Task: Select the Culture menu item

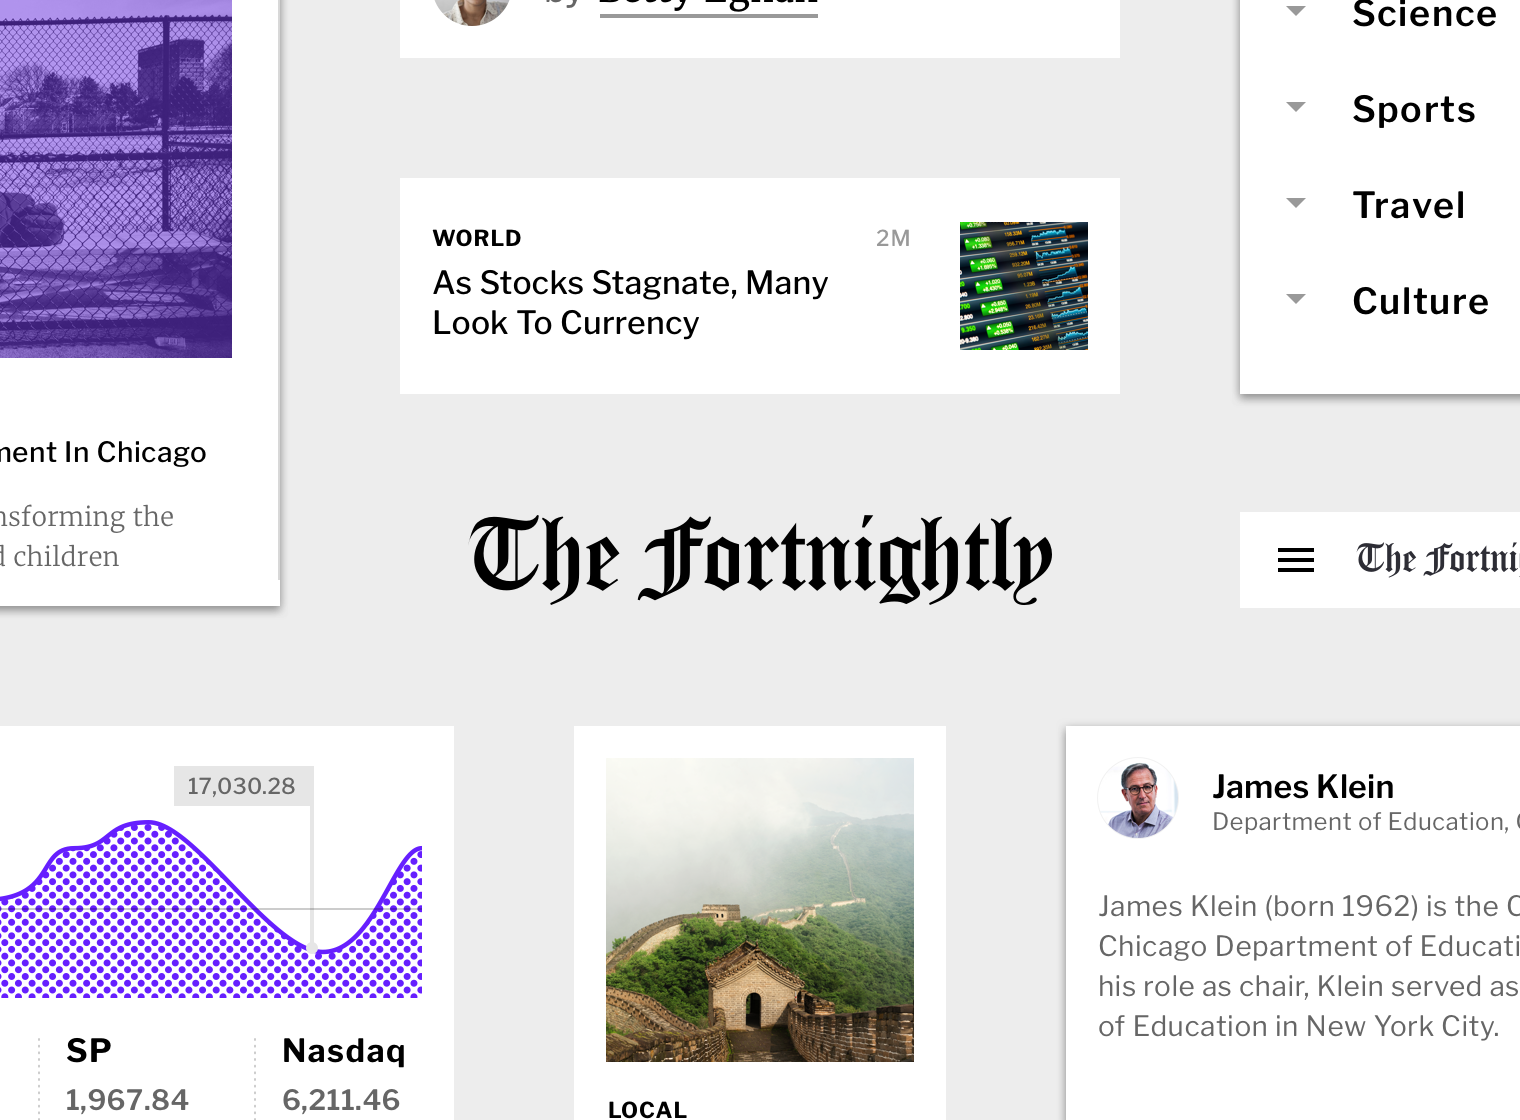Action: 1420,301
